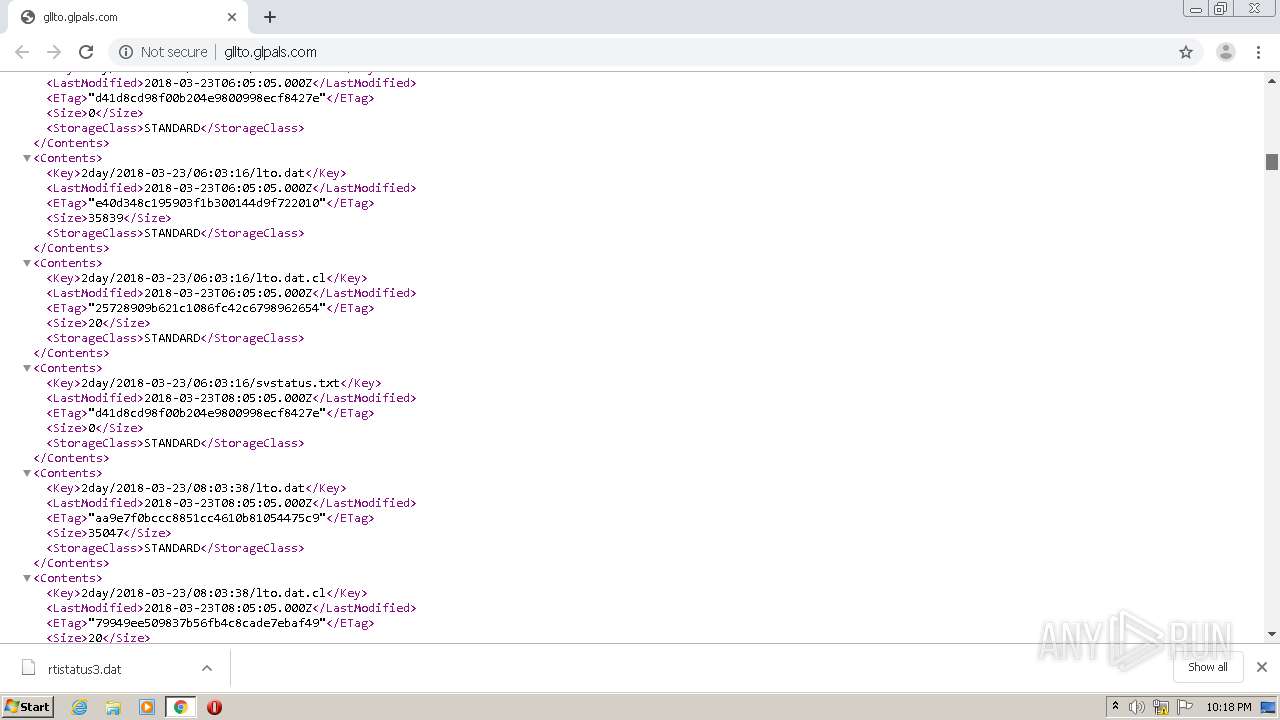Close the downloads bar
The height and width of the screenshot is (720, 1280).
pos(1262,667)
